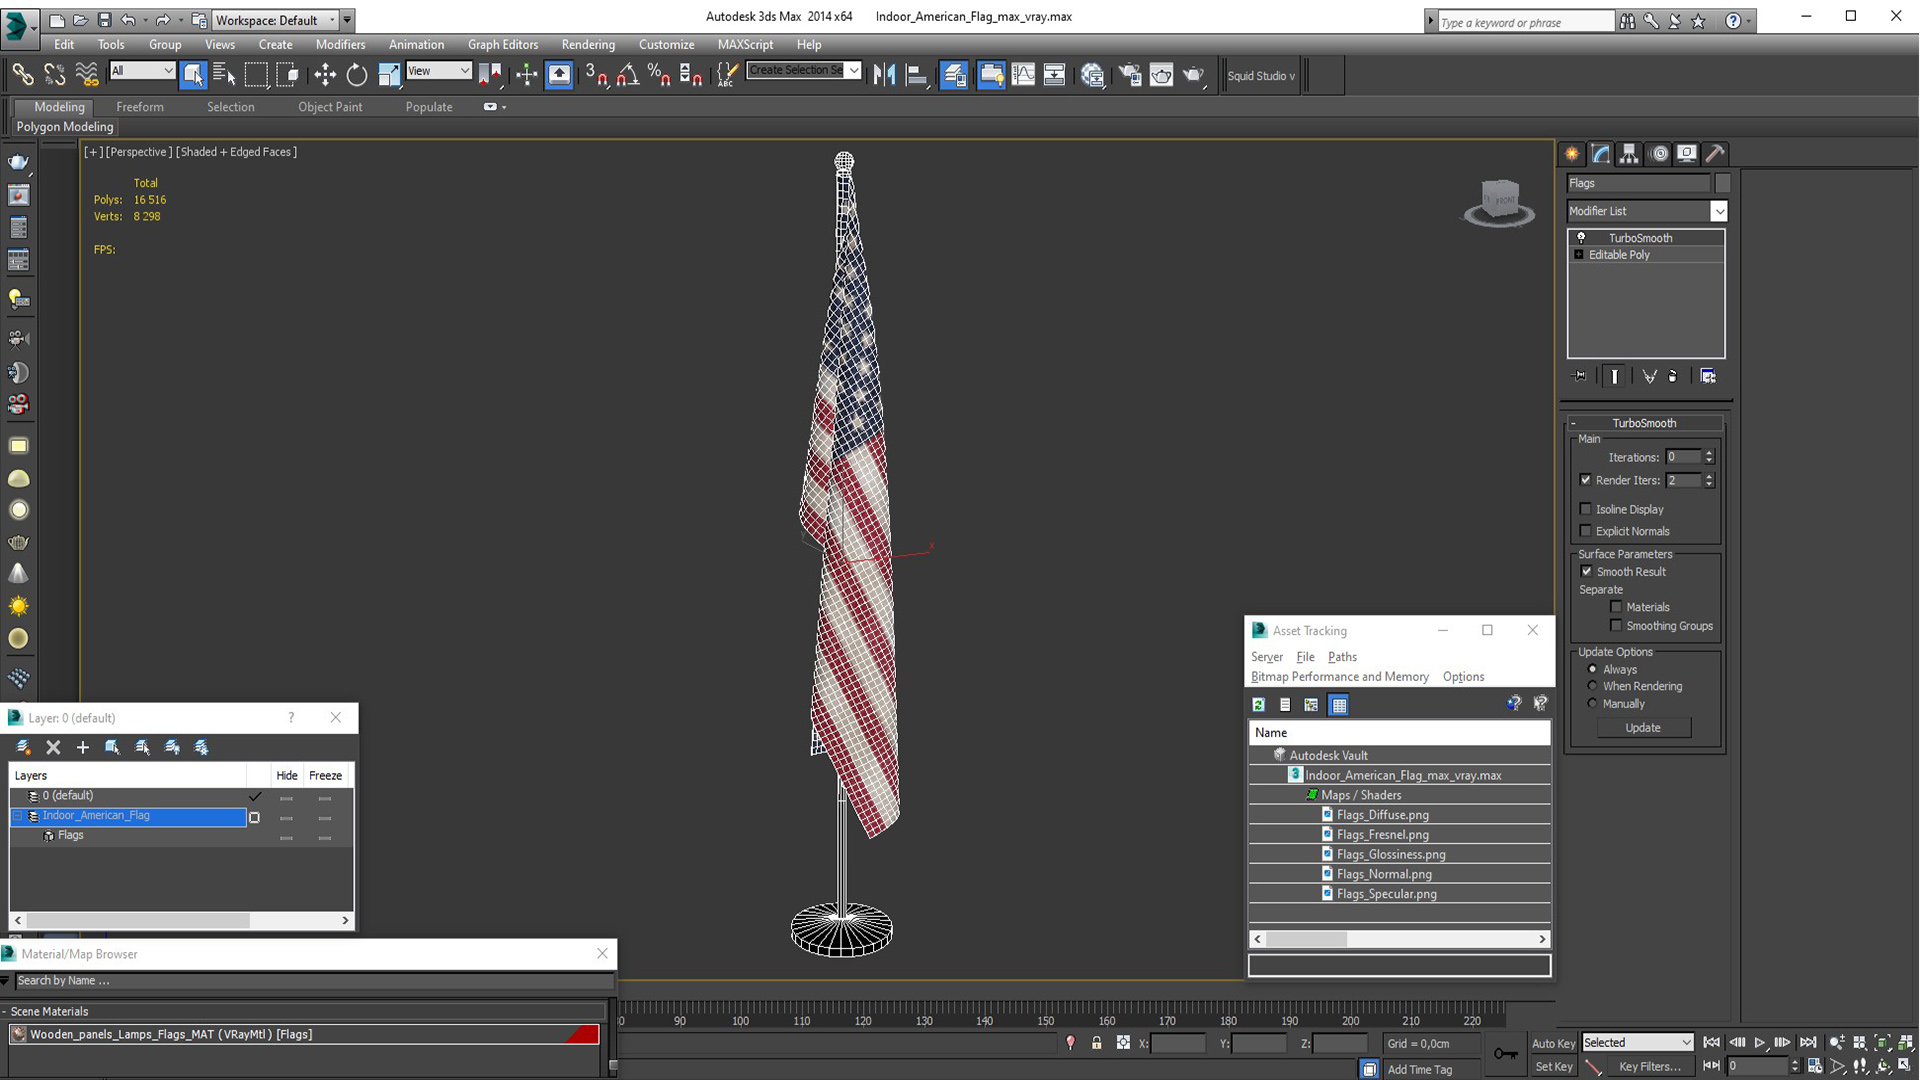
Task: Enable separate by Materials
Action: pos(1616,607)
